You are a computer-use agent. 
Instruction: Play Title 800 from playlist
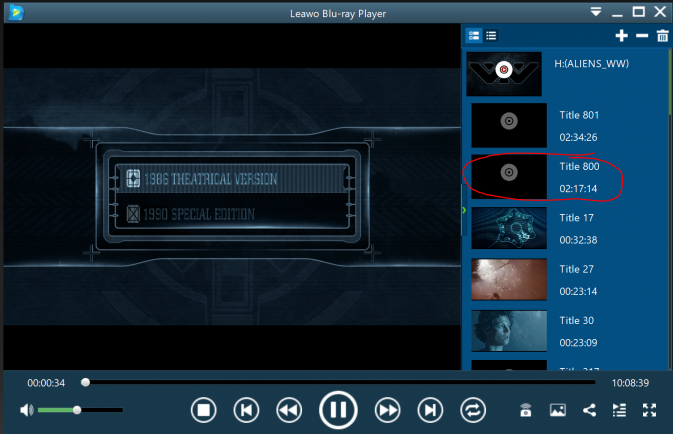(579, 167)
